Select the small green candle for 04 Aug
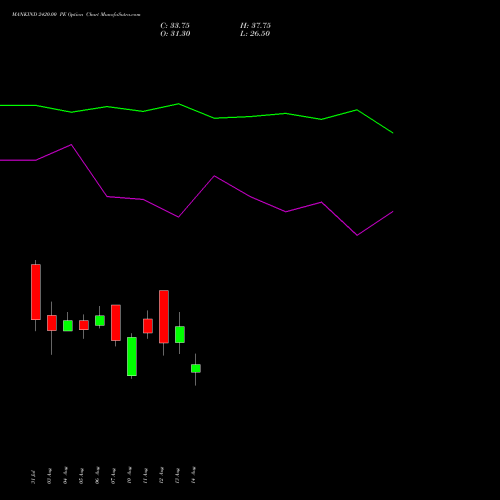Image resolution: width=500 pixels, height=500 pixels. (68, 325)
